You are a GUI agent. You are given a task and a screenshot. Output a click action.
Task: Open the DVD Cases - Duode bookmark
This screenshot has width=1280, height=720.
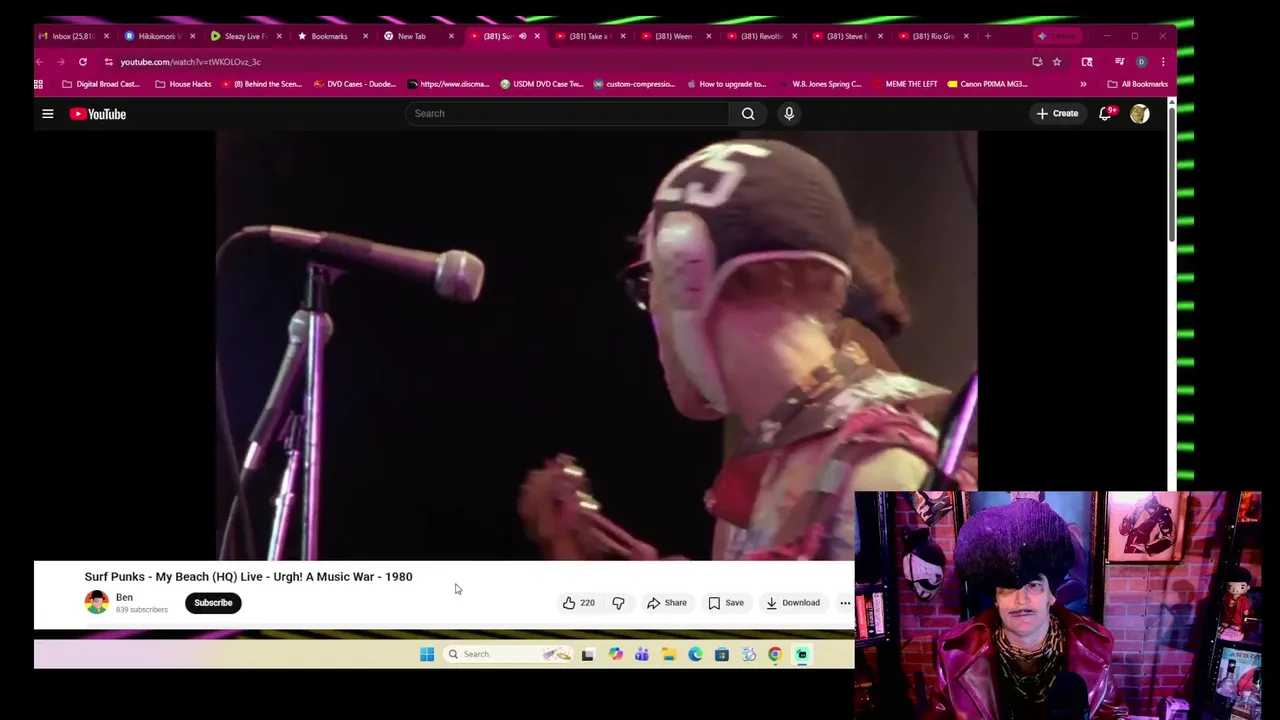(x=355, y=84)
